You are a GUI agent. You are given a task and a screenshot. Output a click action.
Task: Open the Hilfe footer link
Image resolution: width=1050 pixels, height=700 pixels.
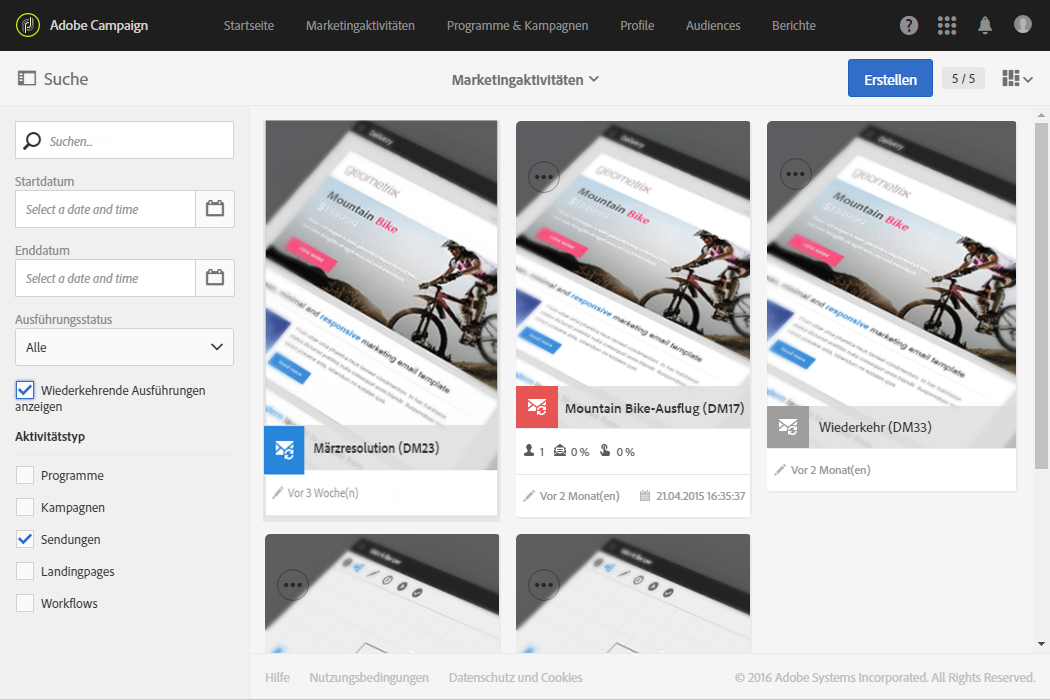[277, 677]
